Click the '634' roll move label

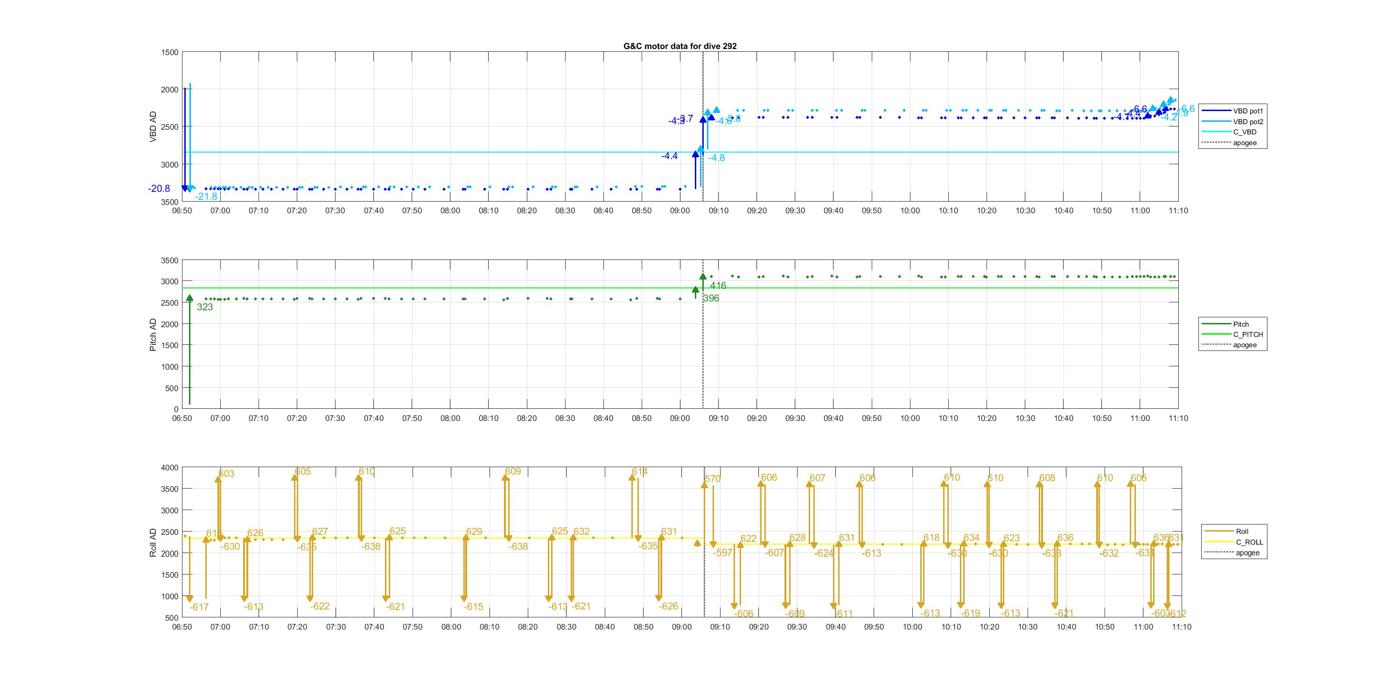[x=972, y=538]
